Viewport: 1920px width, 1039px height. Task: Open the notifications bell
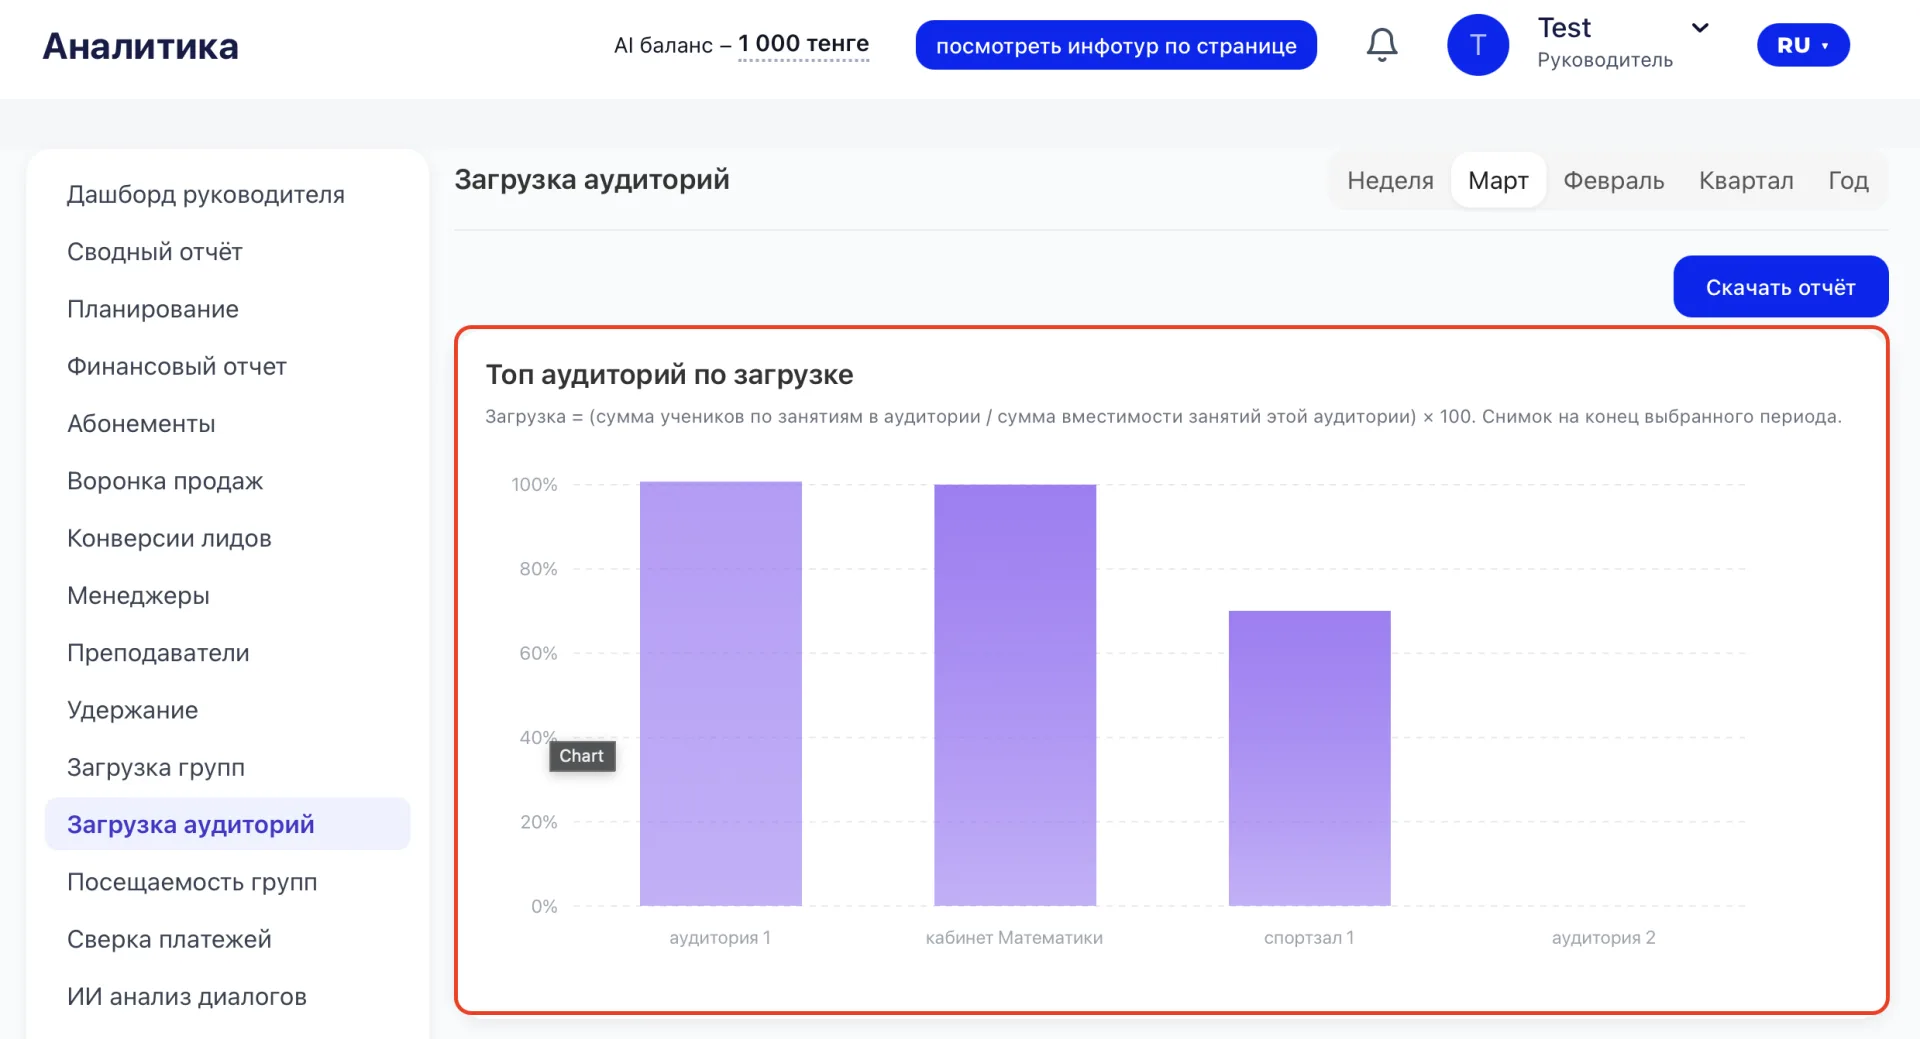[1382, 45]
